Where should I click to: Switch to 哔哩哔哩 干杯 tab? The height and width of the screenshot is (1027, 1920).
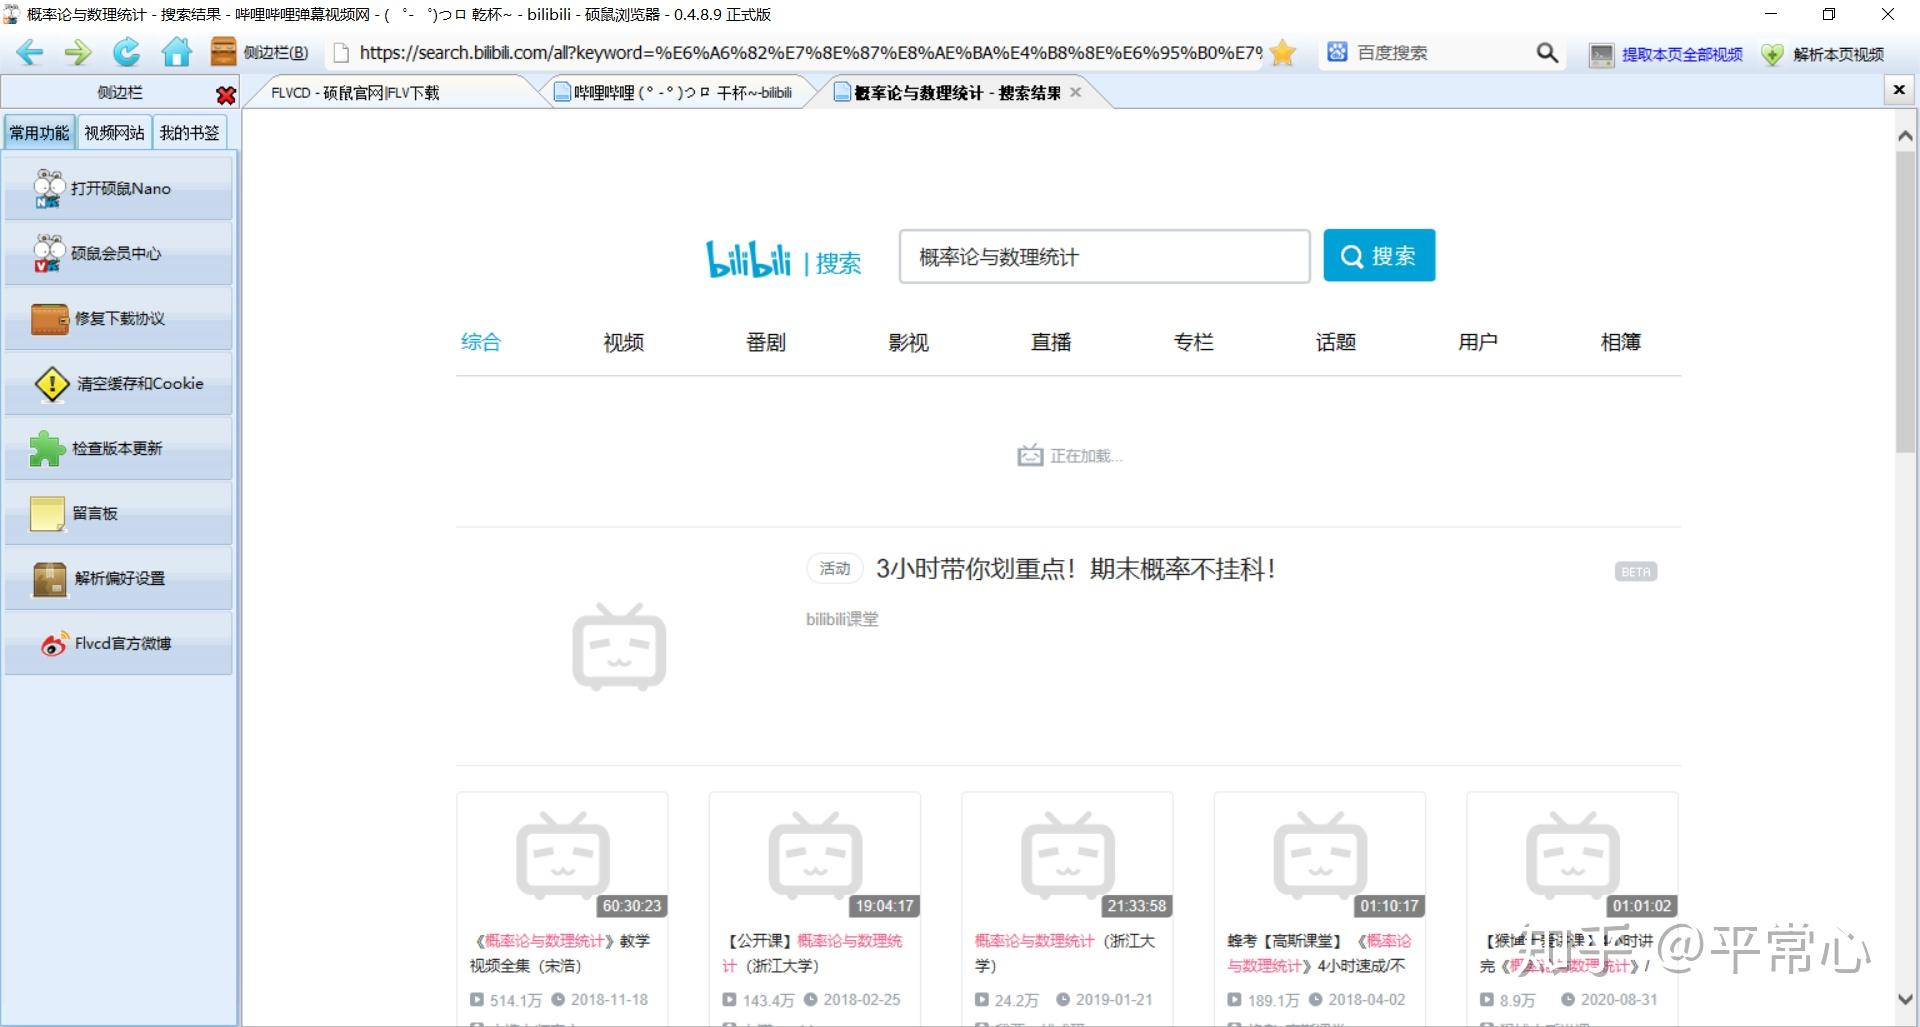pyautogui.click(x=680, y=93)
